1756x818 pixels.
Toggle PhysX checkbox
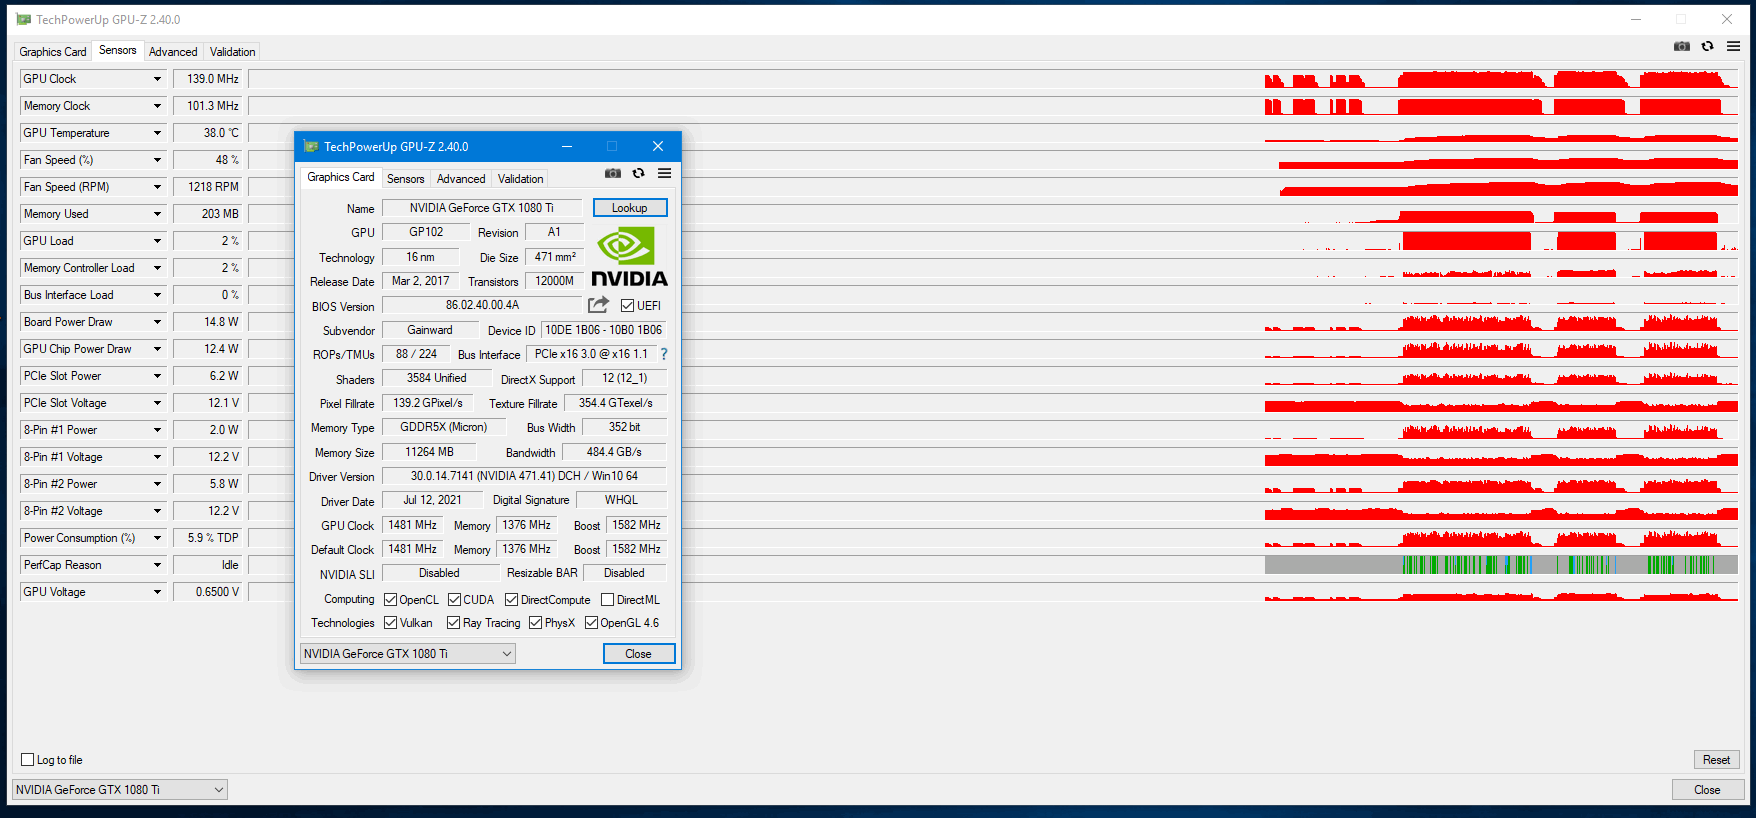[536, 623]
